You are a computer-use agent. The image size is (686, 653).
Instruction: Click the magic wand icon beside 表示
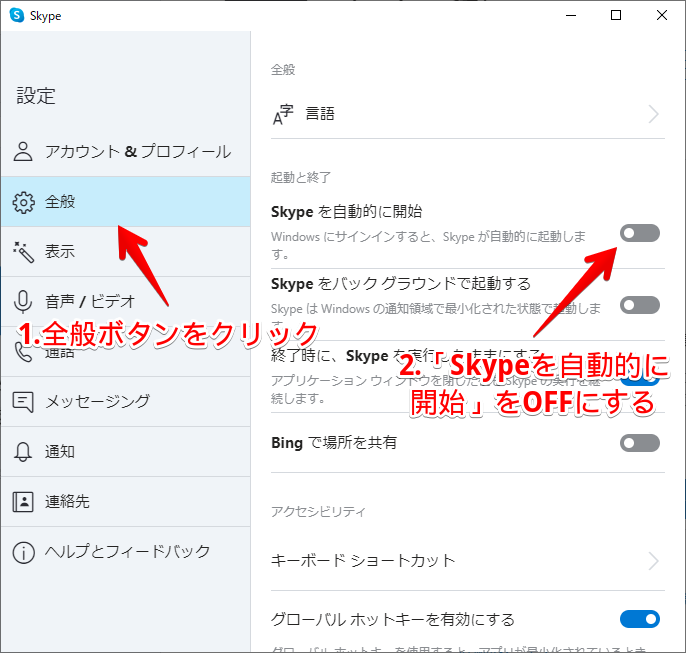coord(23,252)
